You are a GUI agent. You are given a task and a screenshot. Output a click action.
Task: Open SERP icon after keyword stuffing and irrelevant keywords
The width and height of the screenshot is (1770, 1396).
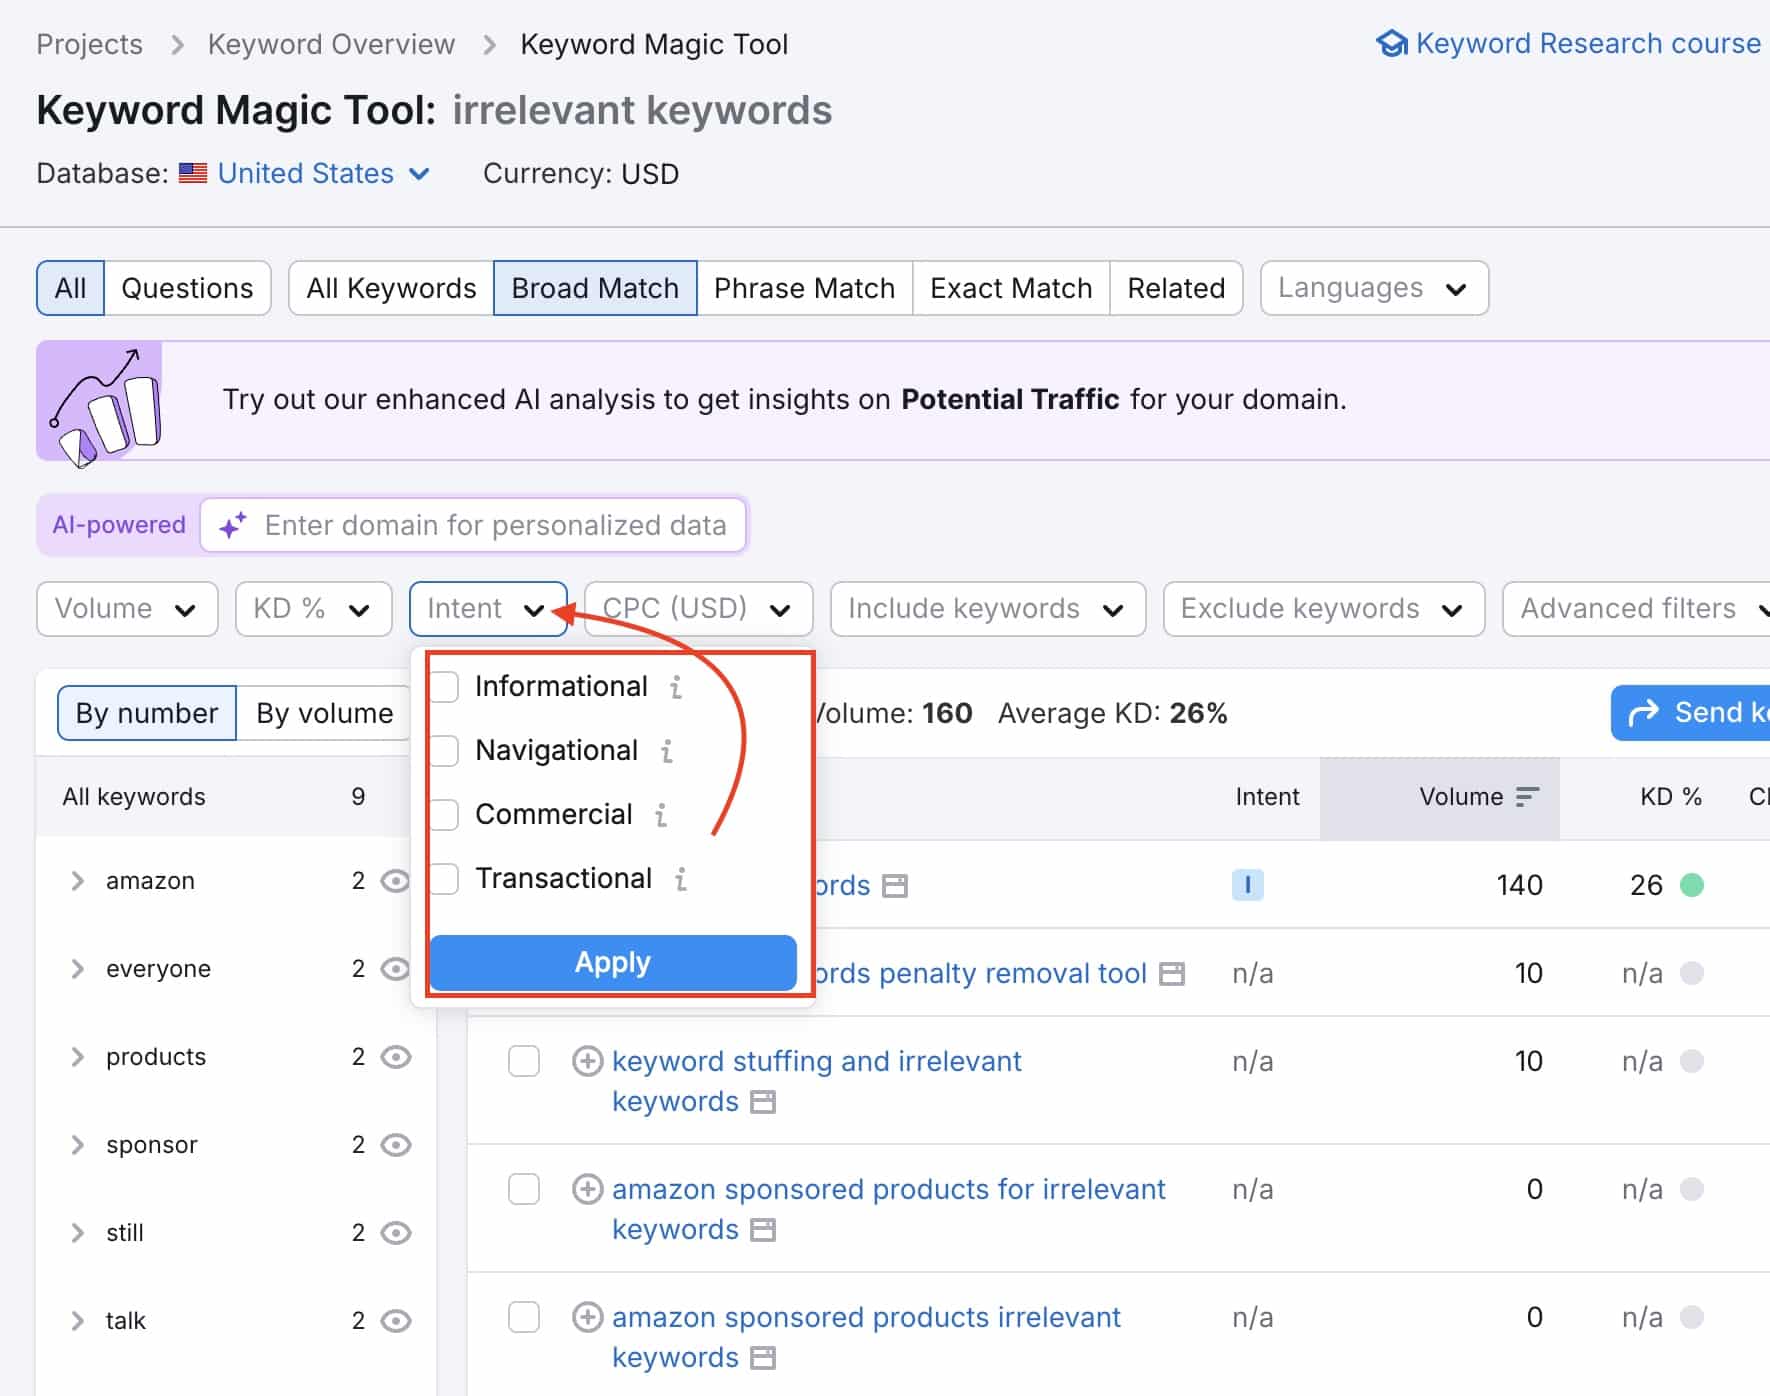(x=763, y=1102)
